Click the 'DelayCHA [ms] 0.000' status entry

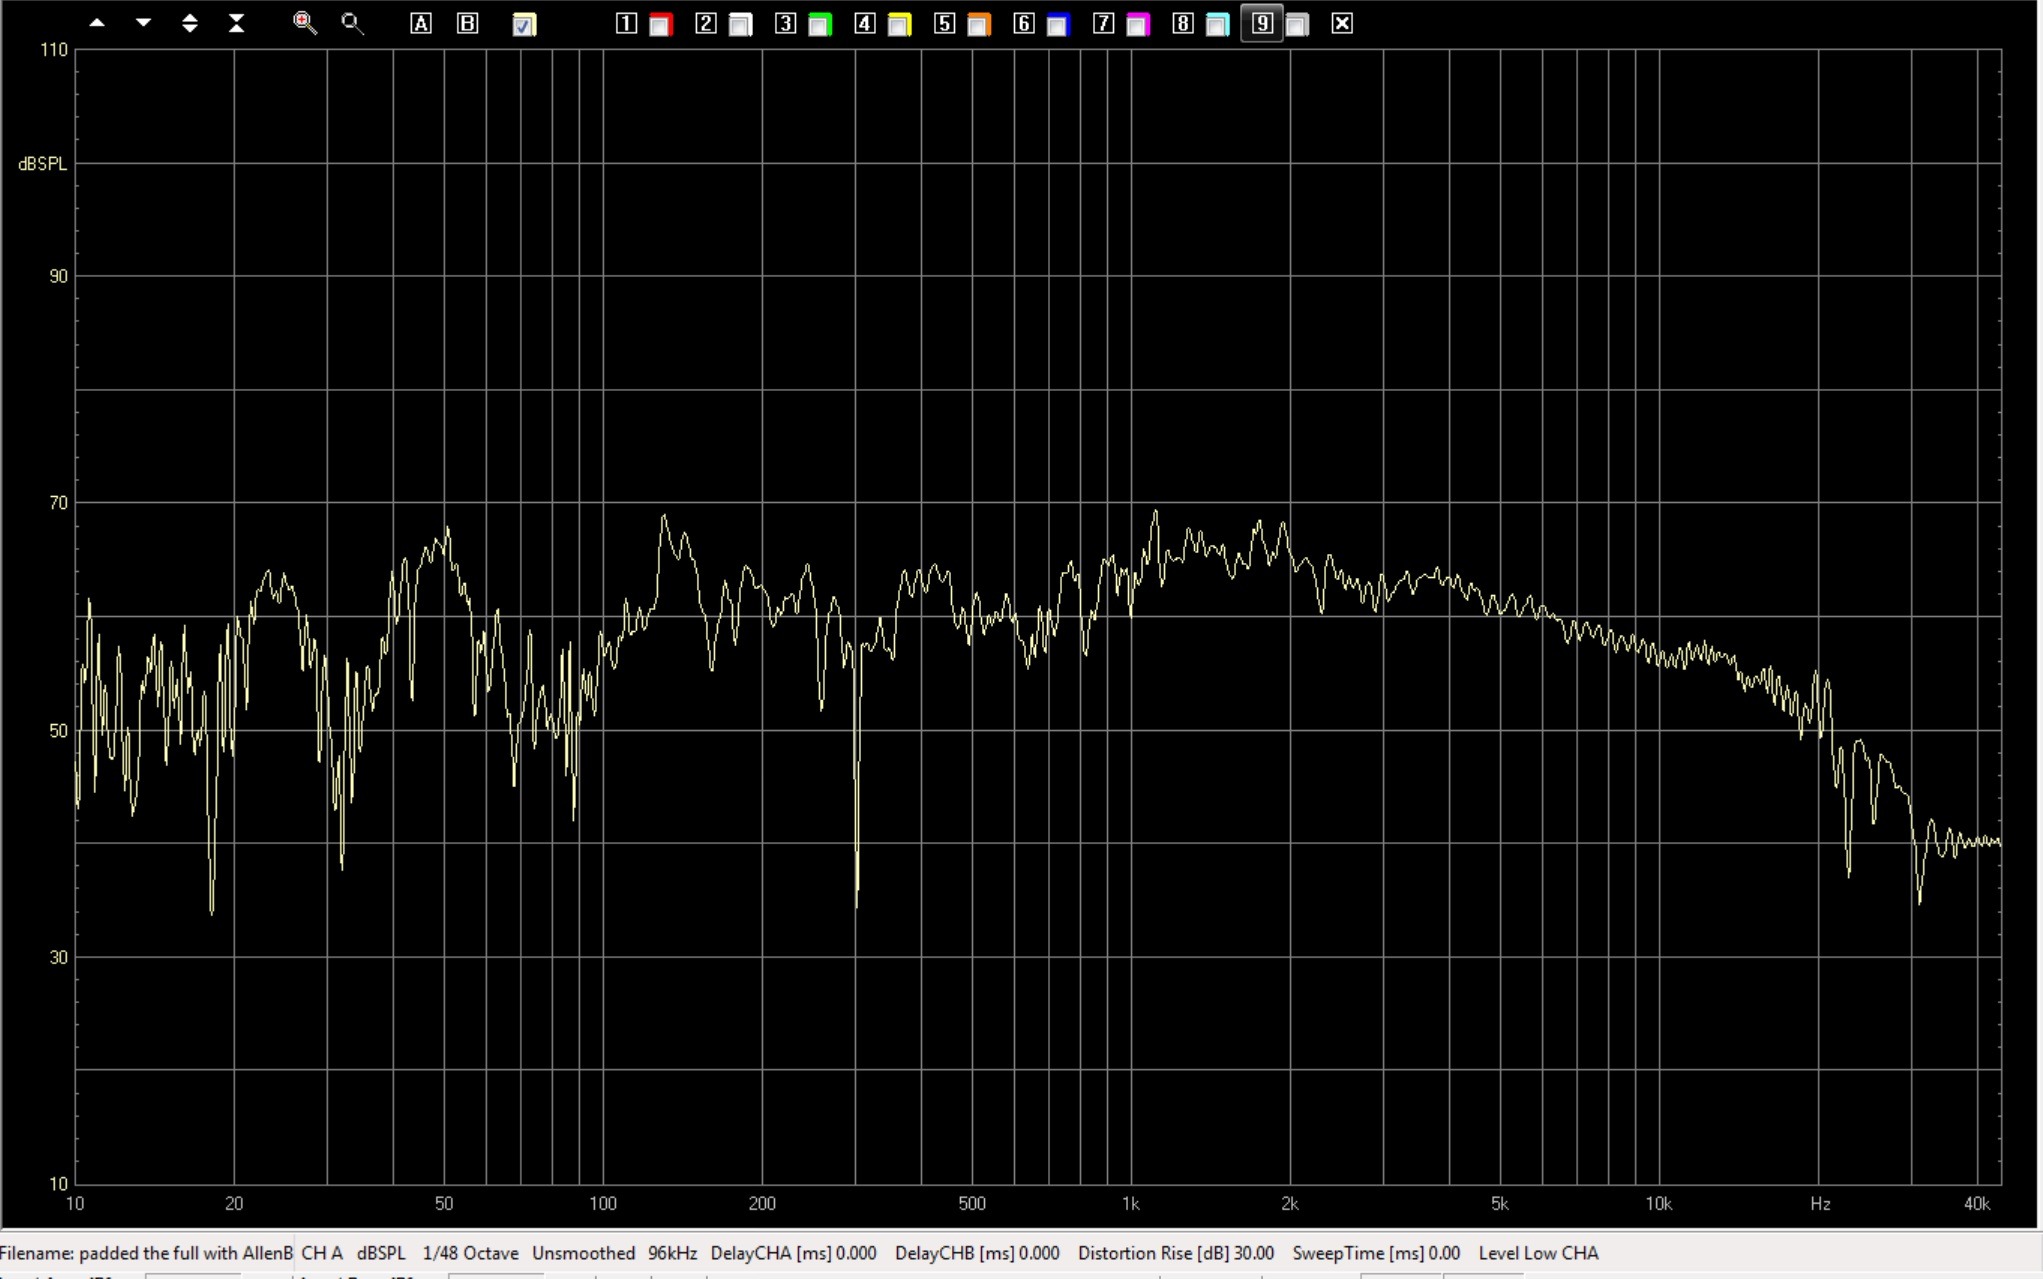[794, 1253]
